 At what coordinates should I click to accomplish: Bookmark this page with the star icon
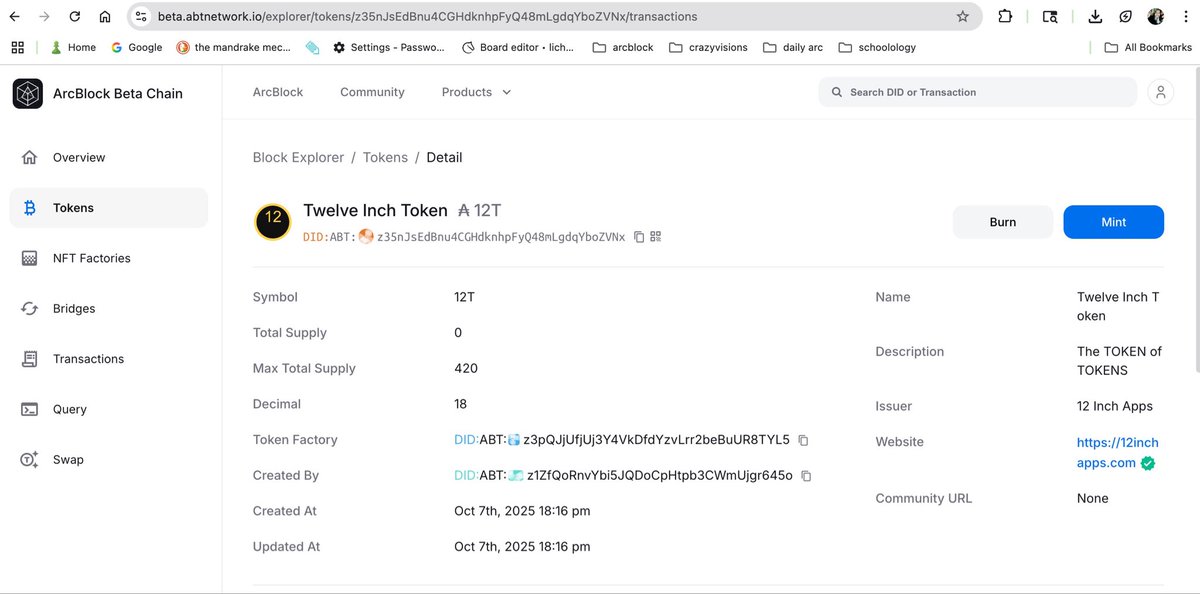(x=962, y=17)
